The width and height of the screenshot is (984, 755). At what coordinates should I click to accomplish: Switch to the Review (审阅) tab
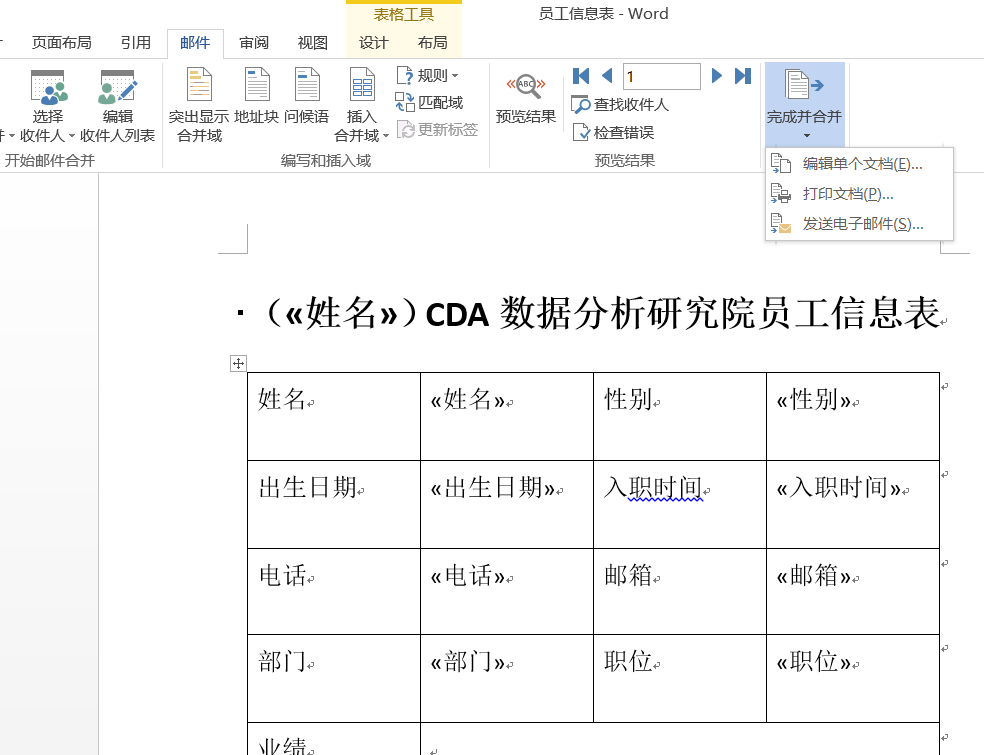tap(254, 43)
